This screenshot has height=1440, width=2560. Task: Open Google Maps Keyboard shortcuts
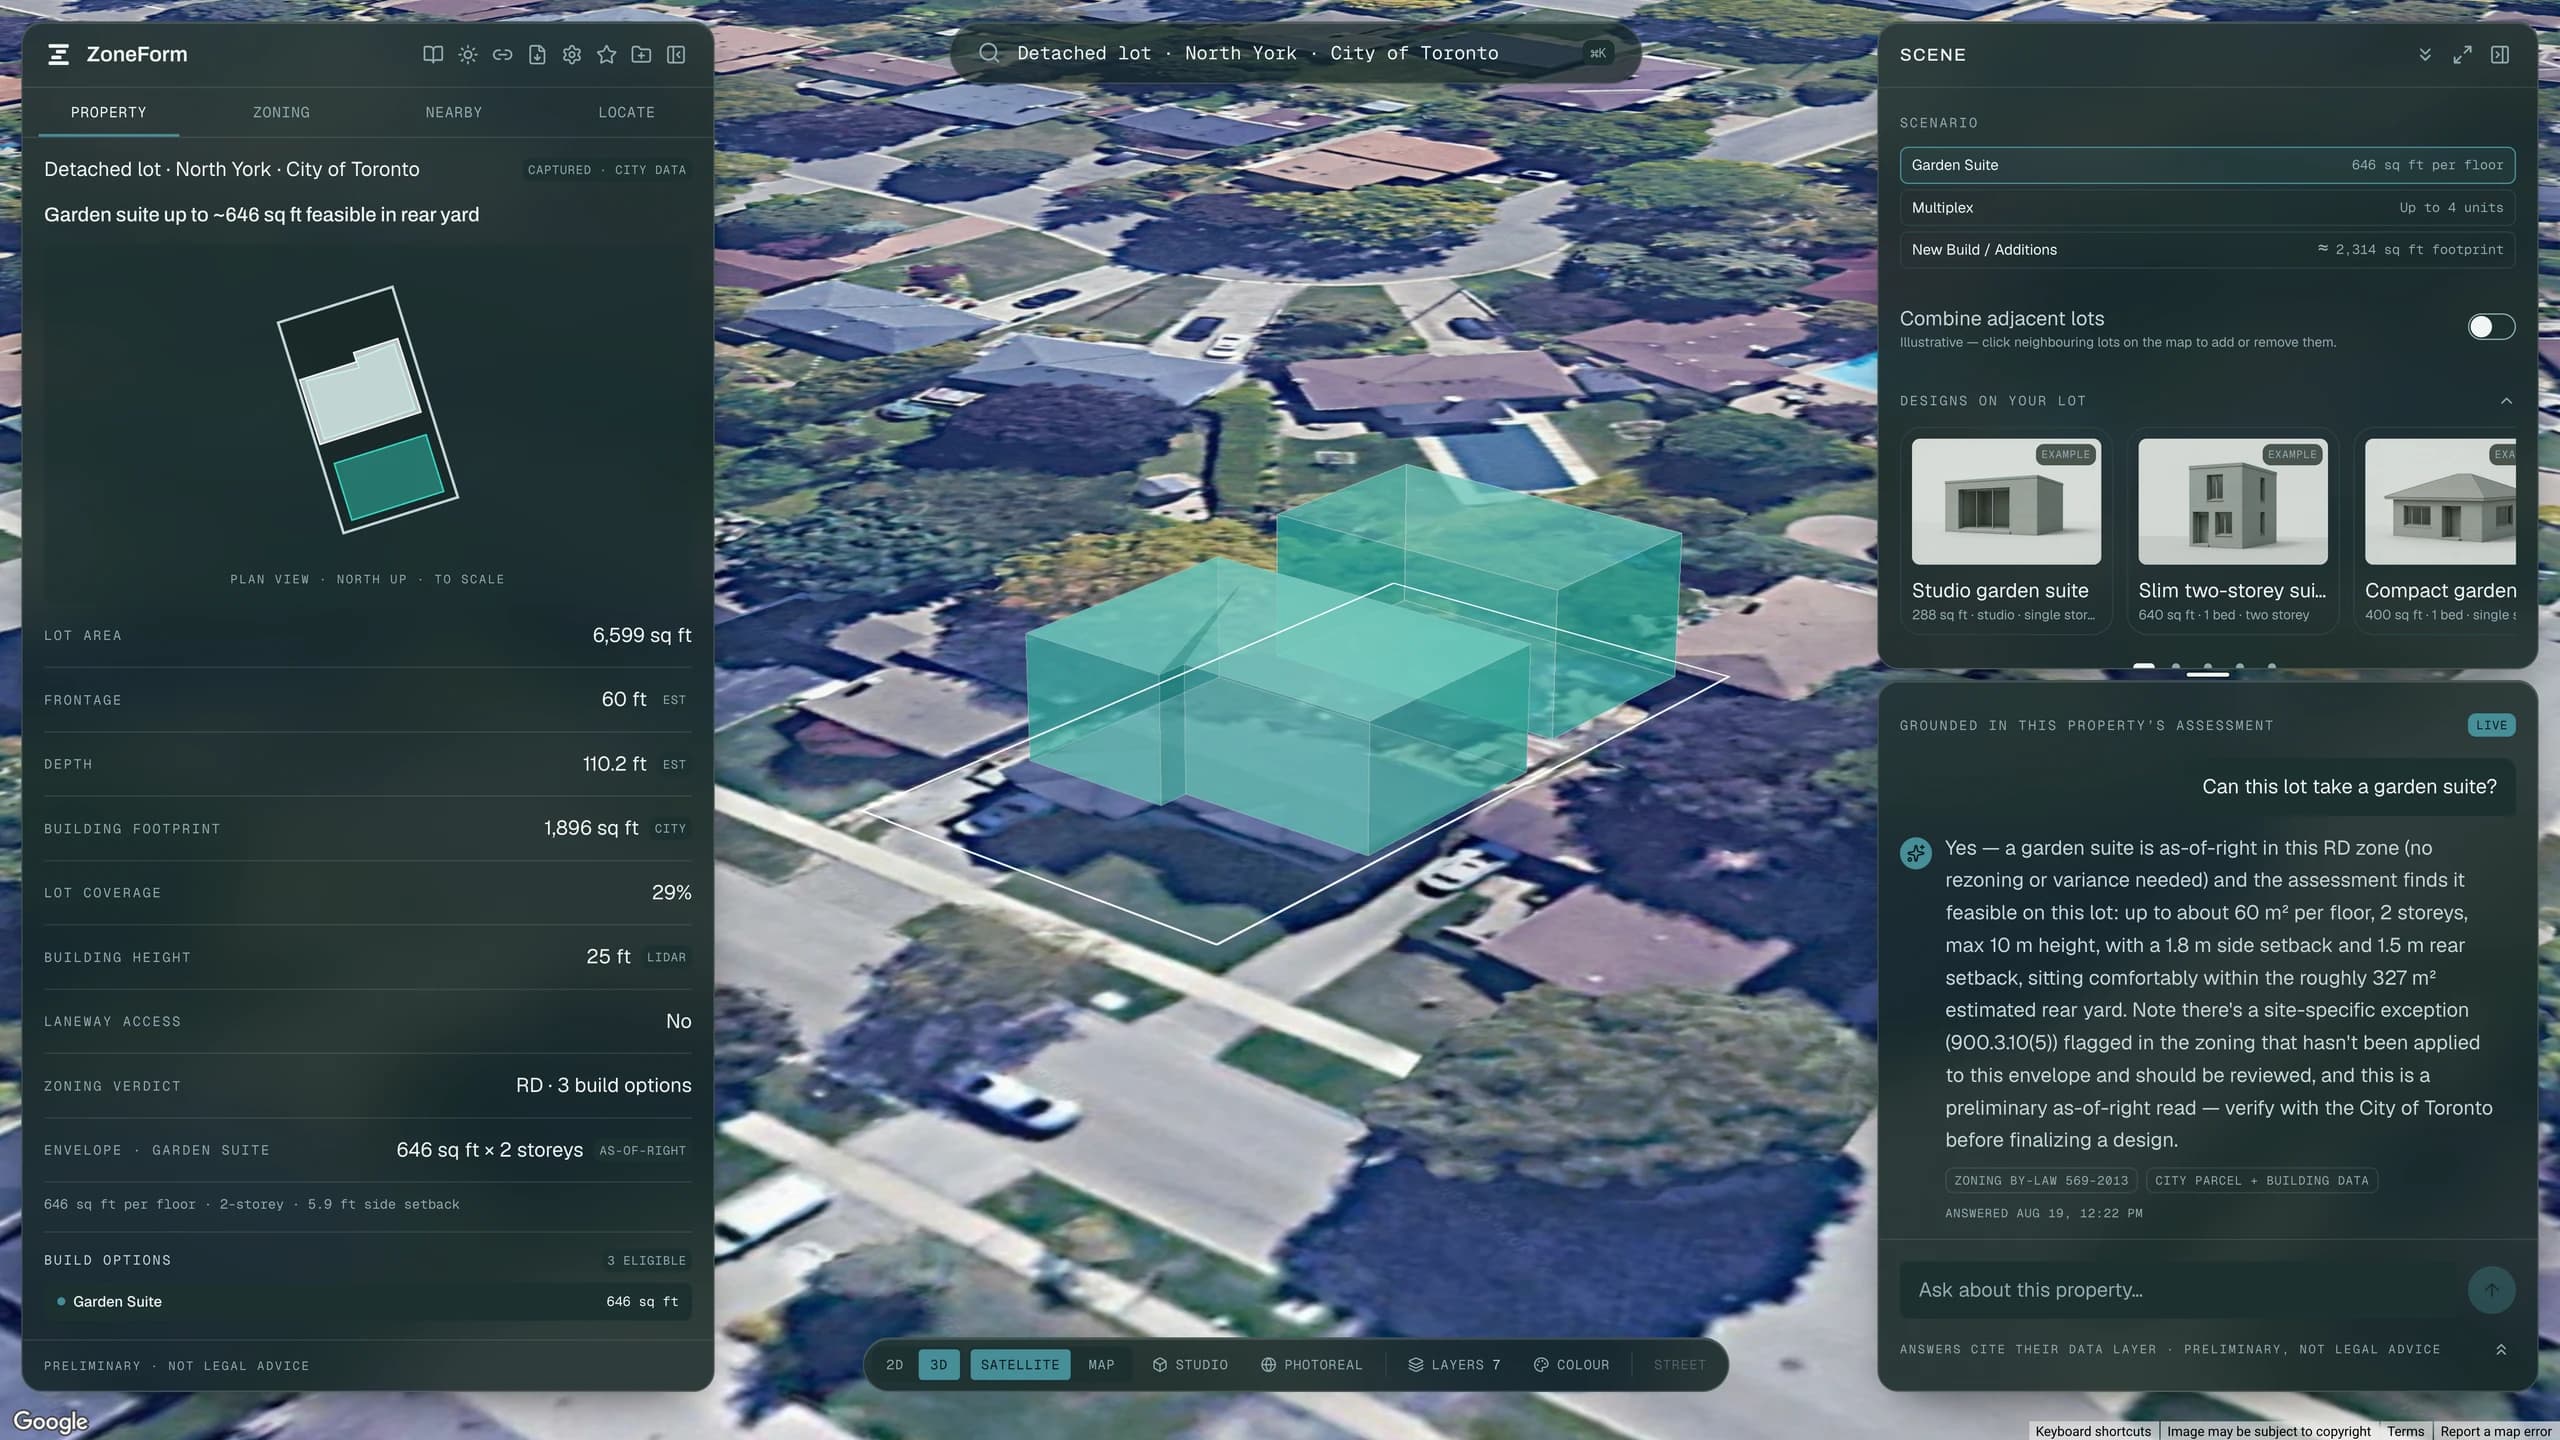tap(2093, 1431)
